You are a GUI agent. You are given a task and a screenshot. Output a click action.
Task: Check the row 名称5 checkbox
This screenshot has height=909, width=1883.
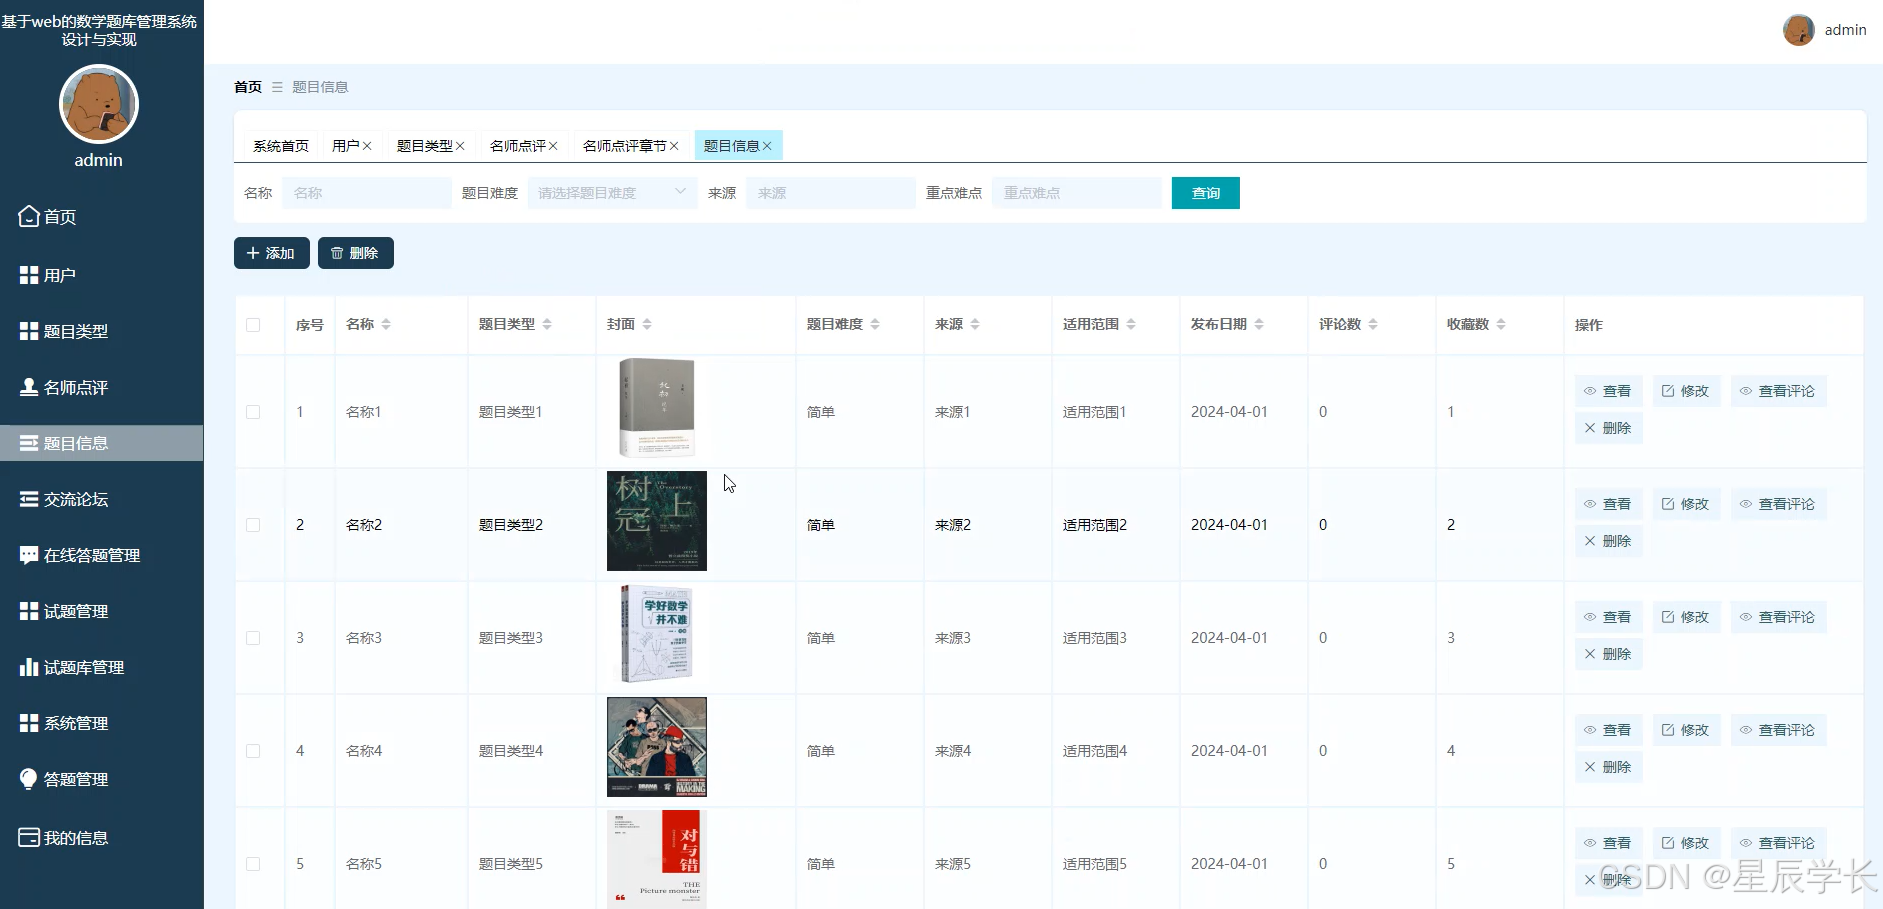[x=253, y=864]
